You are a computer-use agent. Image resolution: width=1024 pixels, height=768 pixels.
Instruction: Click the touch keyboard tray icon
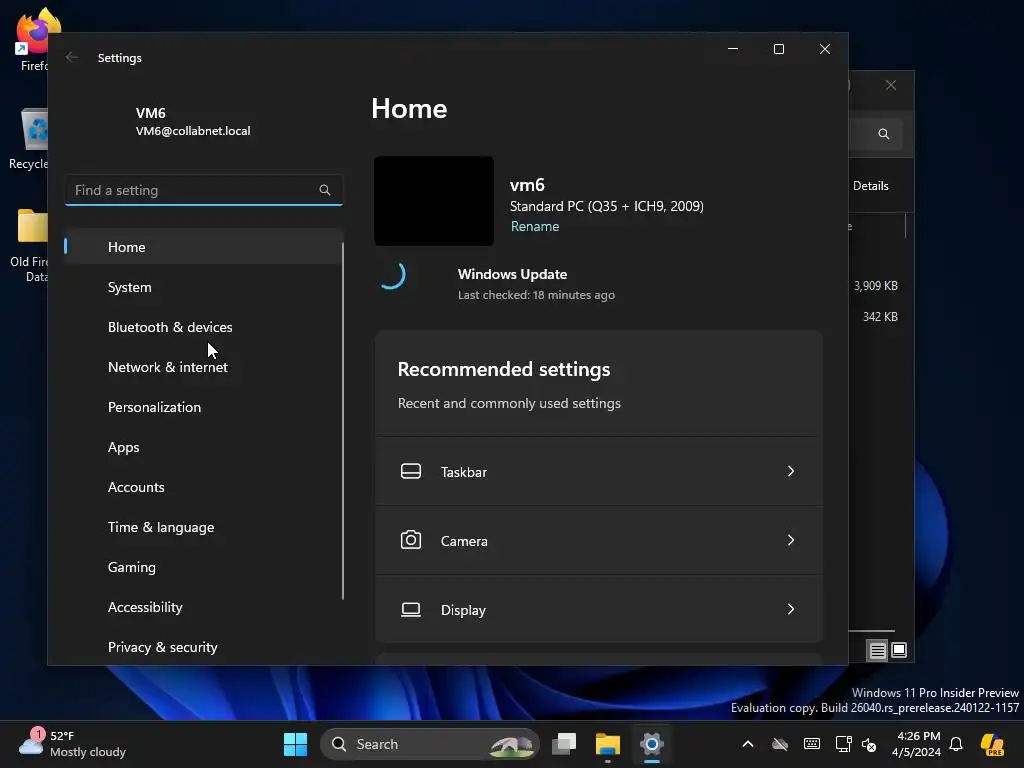(x=812, y=744)
